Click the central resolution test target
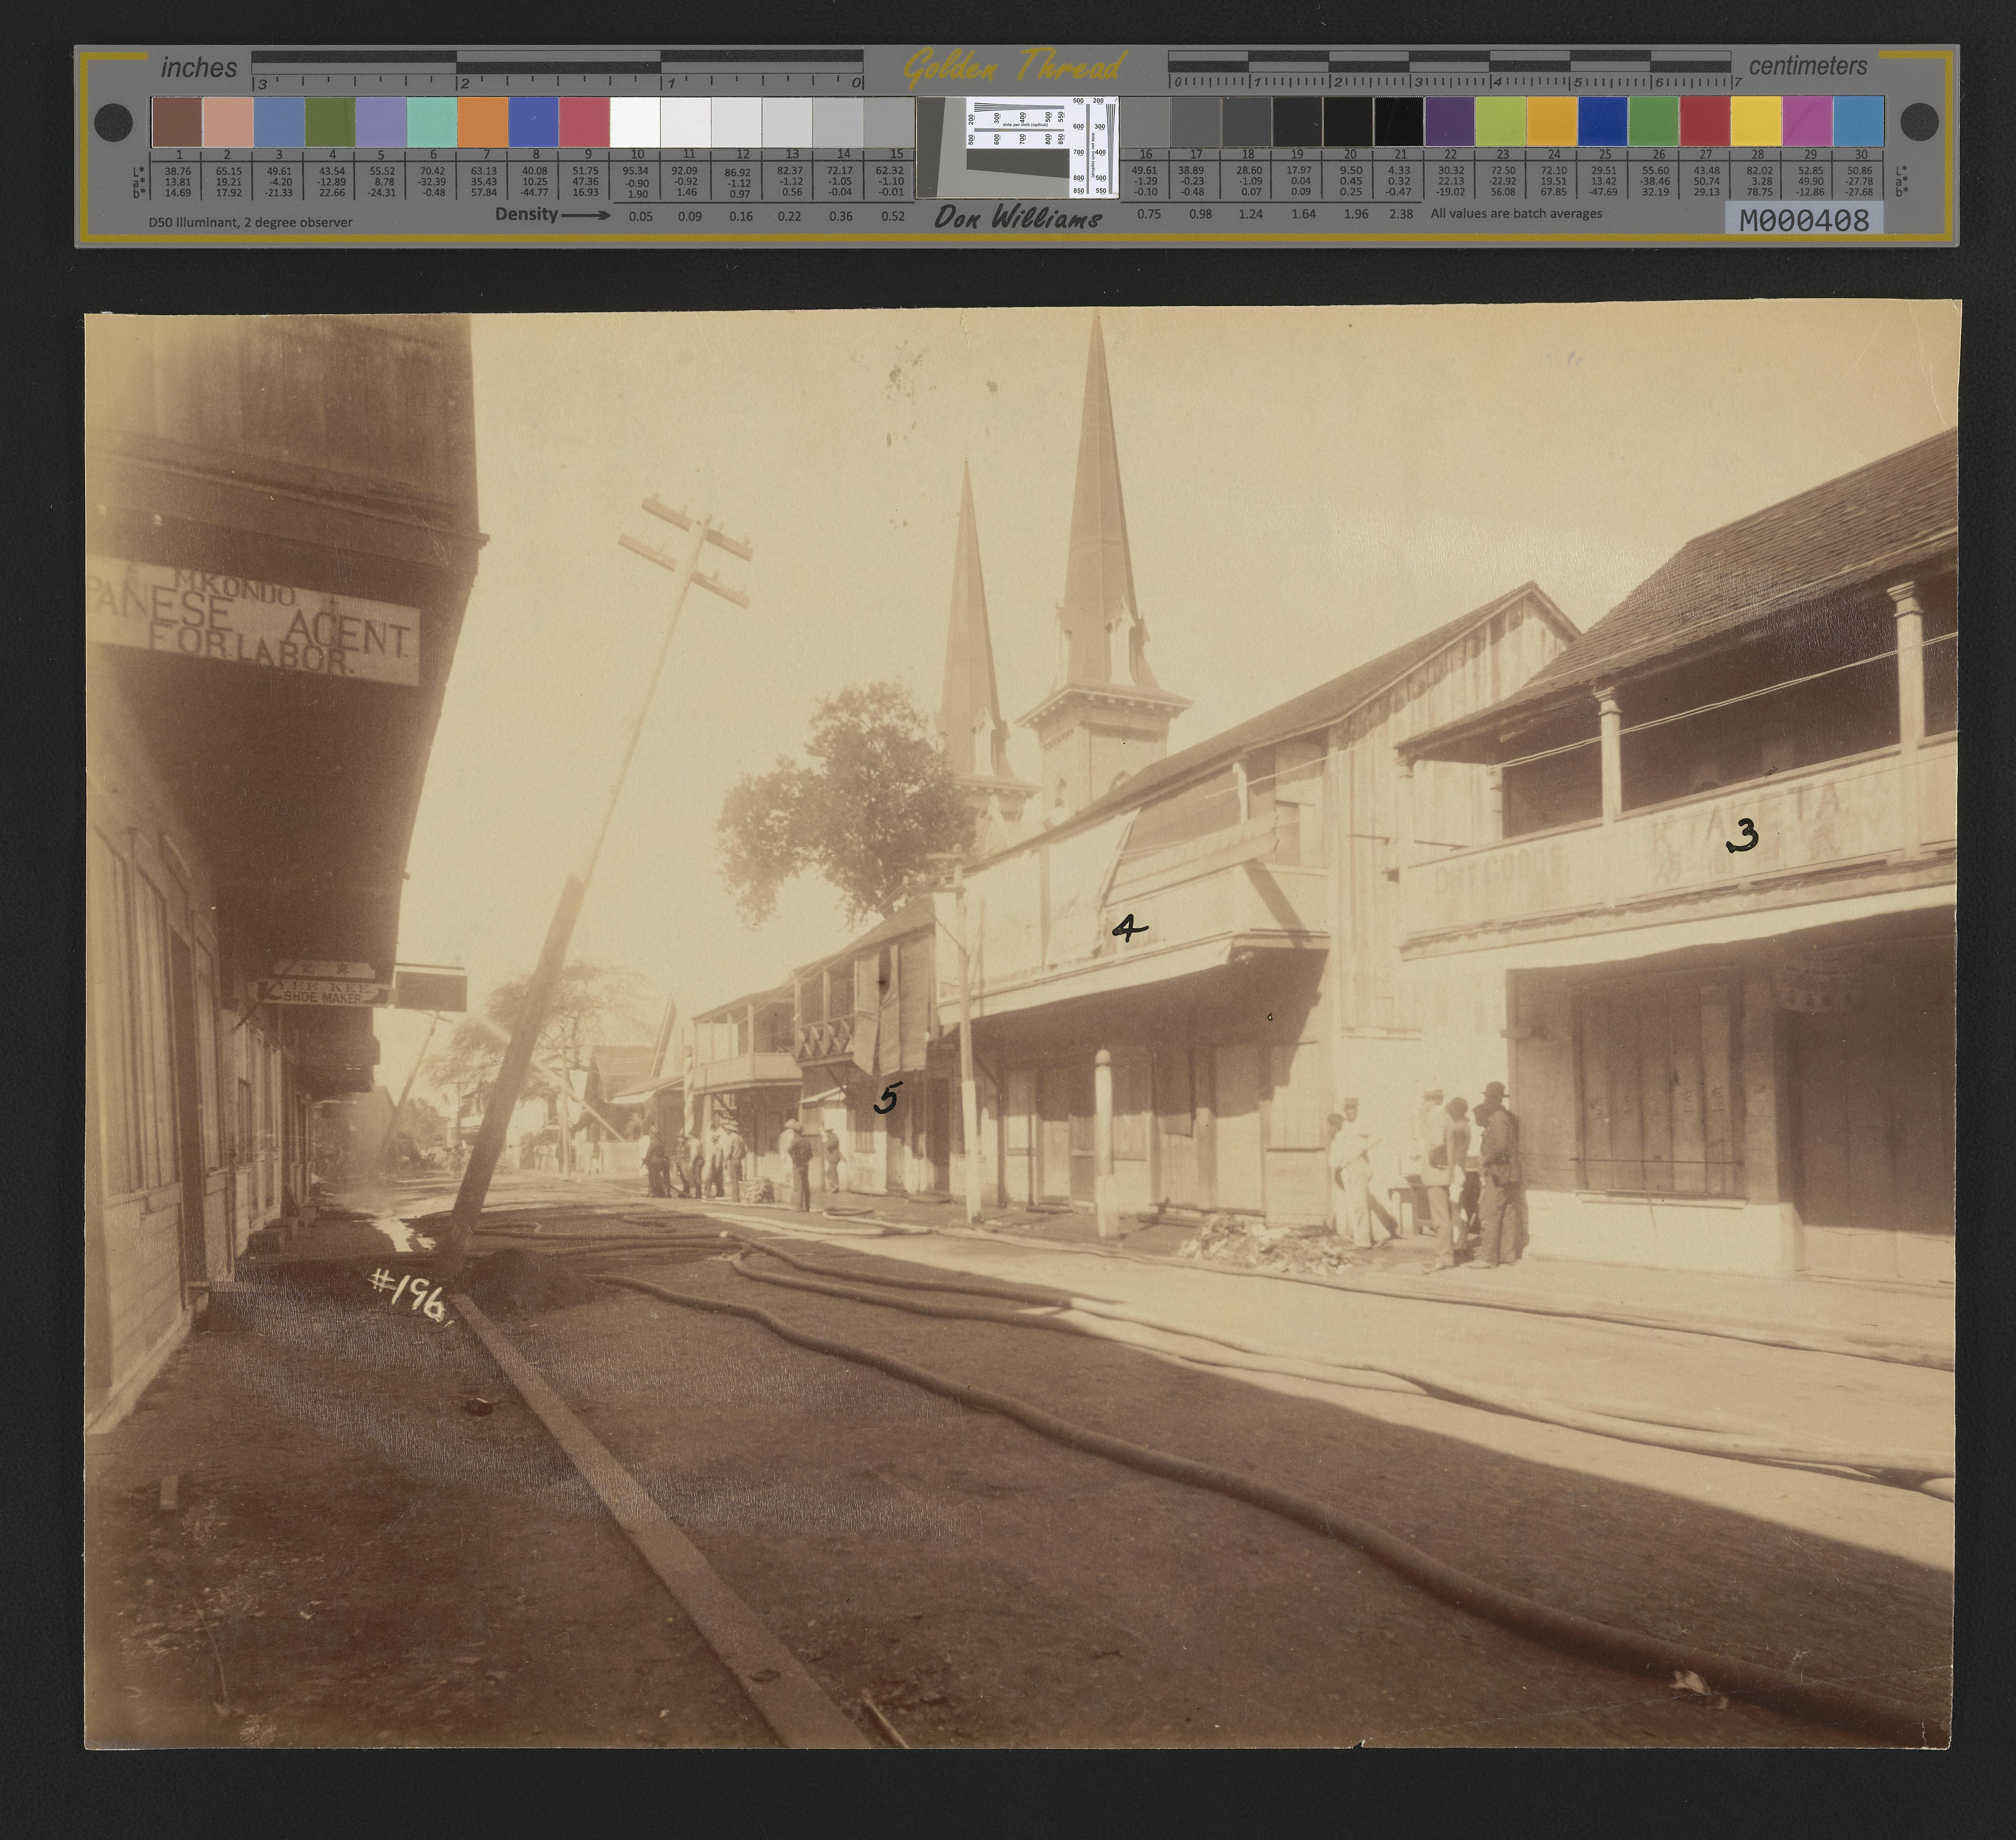The height and width of the screenshot is (1840, 2016). point(1017,147)
